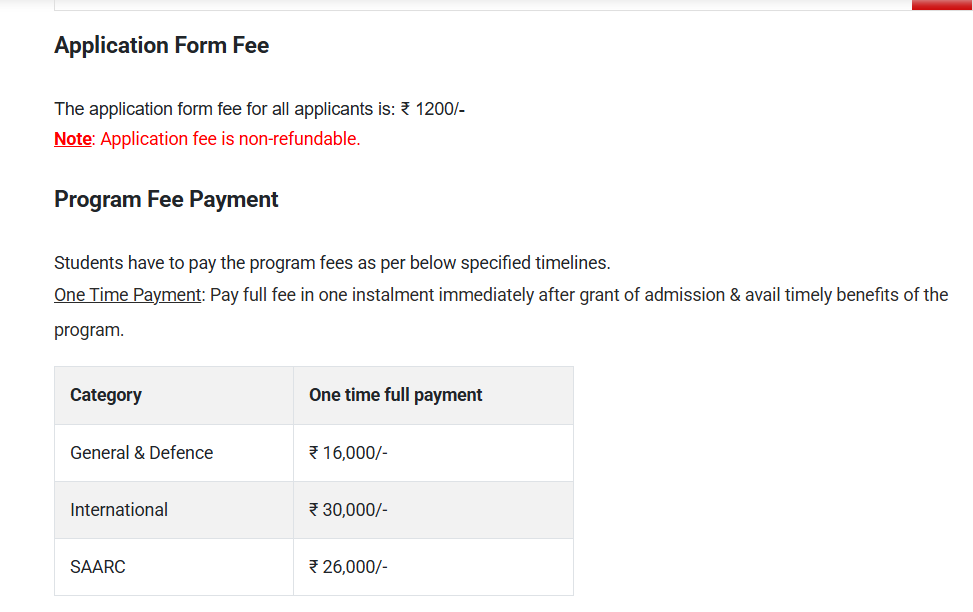Viewport: 973px width, 612px height.
Task: Click the underlined One Time Payment text
Action: 127,295
